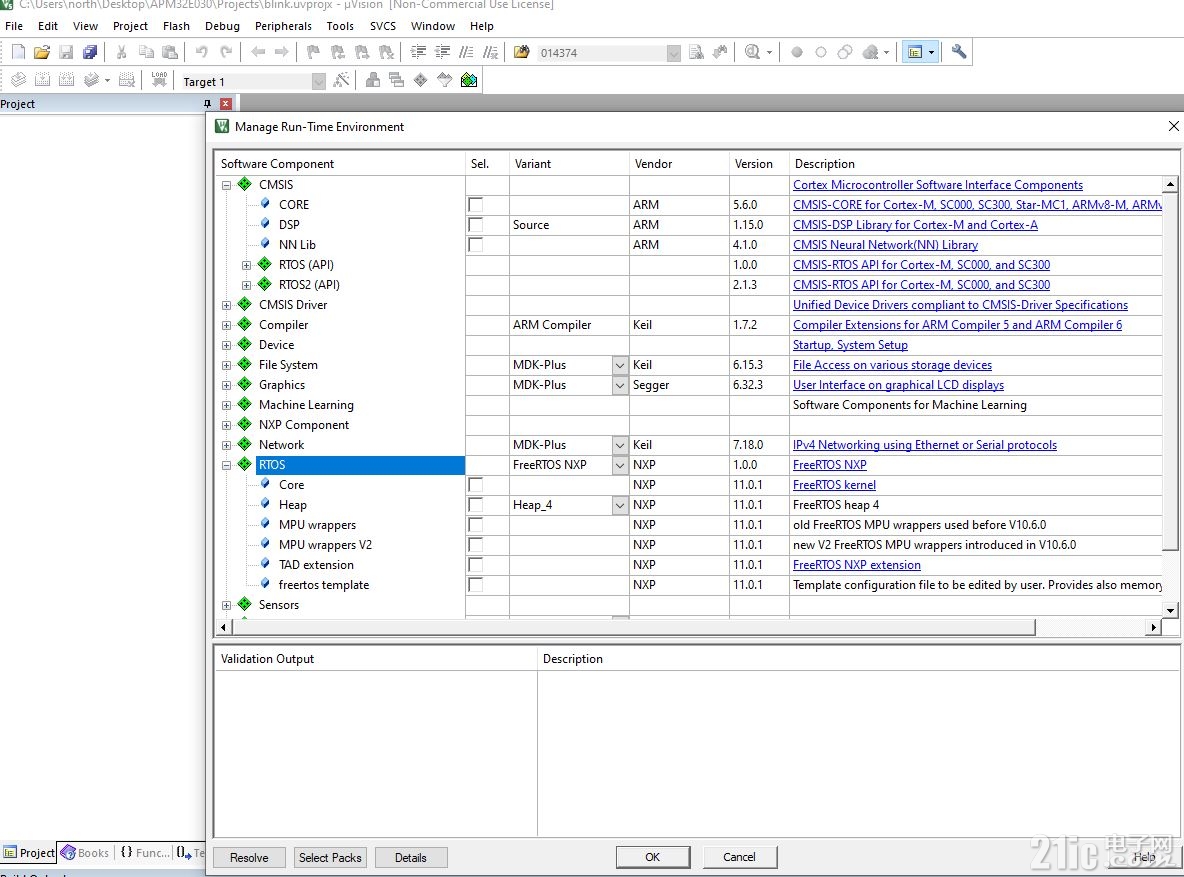Open Configuration wrench icon
The height and width of the screenshot is (877, 1184).
click(x=959, y=52)
